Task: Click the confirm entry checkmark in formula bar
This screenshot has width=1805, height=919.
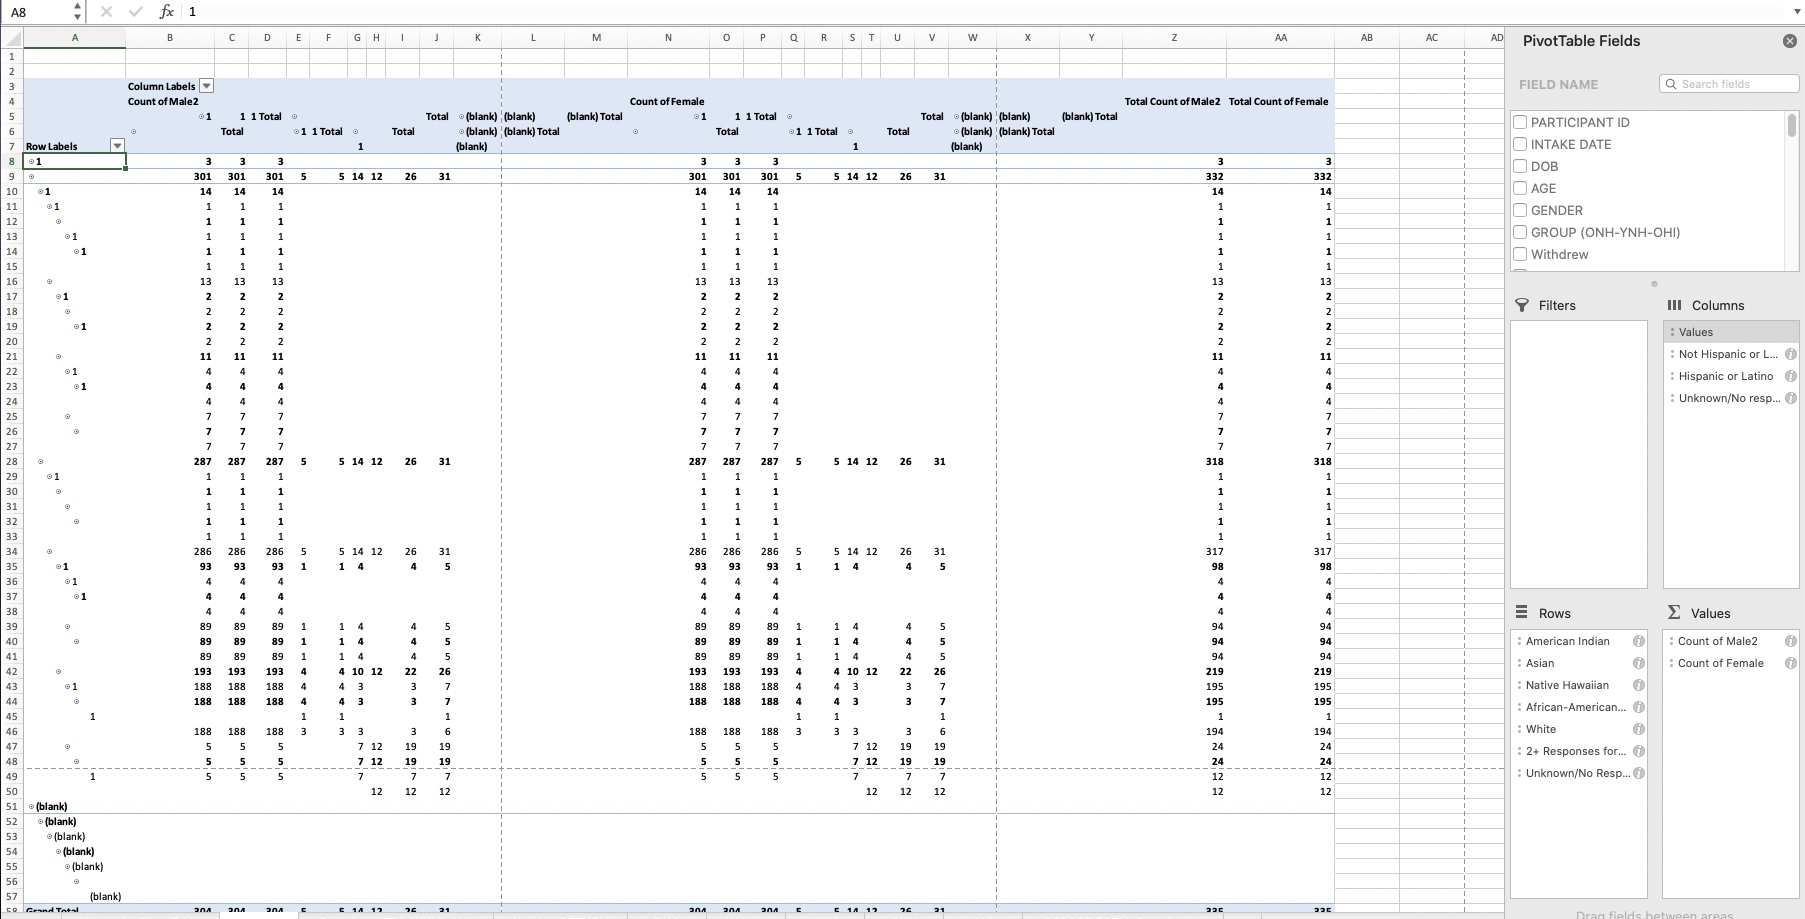Action: [136, 12]
